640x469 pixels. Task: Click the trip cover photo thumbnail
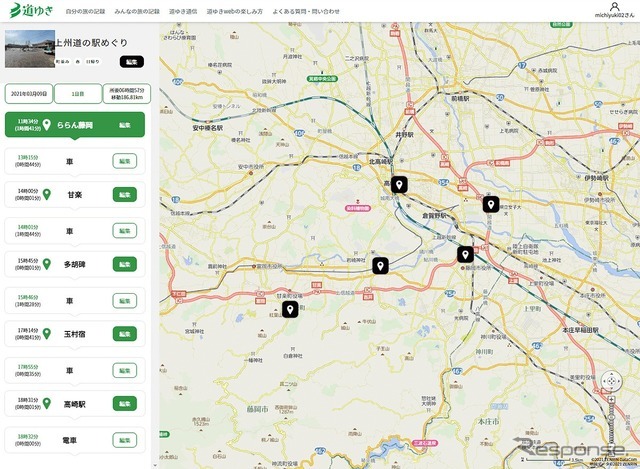(28, 44)
